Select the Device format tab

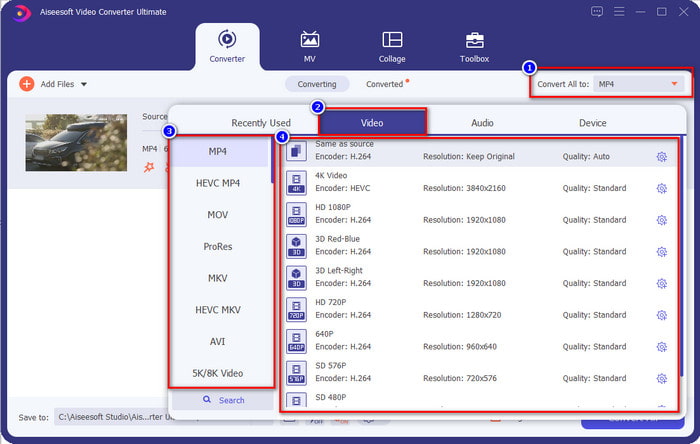click(592, 123)
